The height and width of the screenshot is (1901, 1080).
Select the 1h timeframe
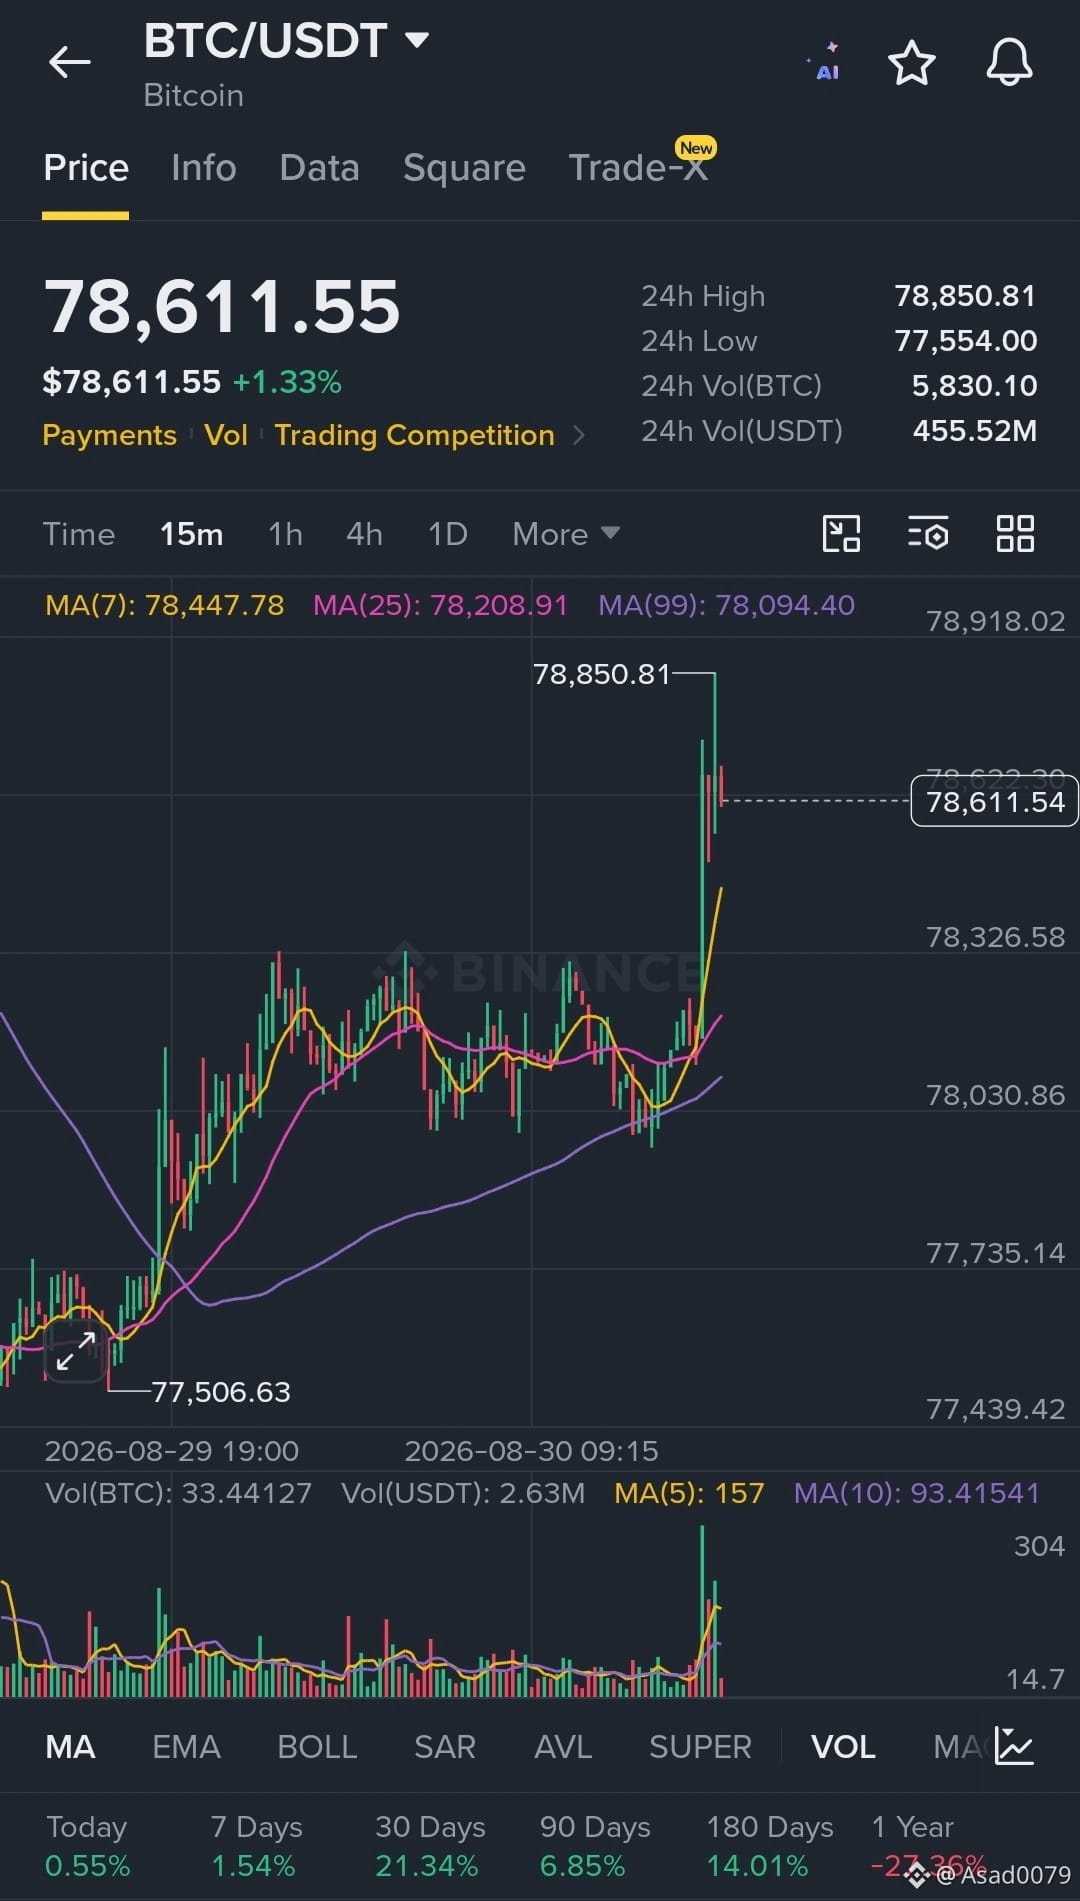point(286,534)
